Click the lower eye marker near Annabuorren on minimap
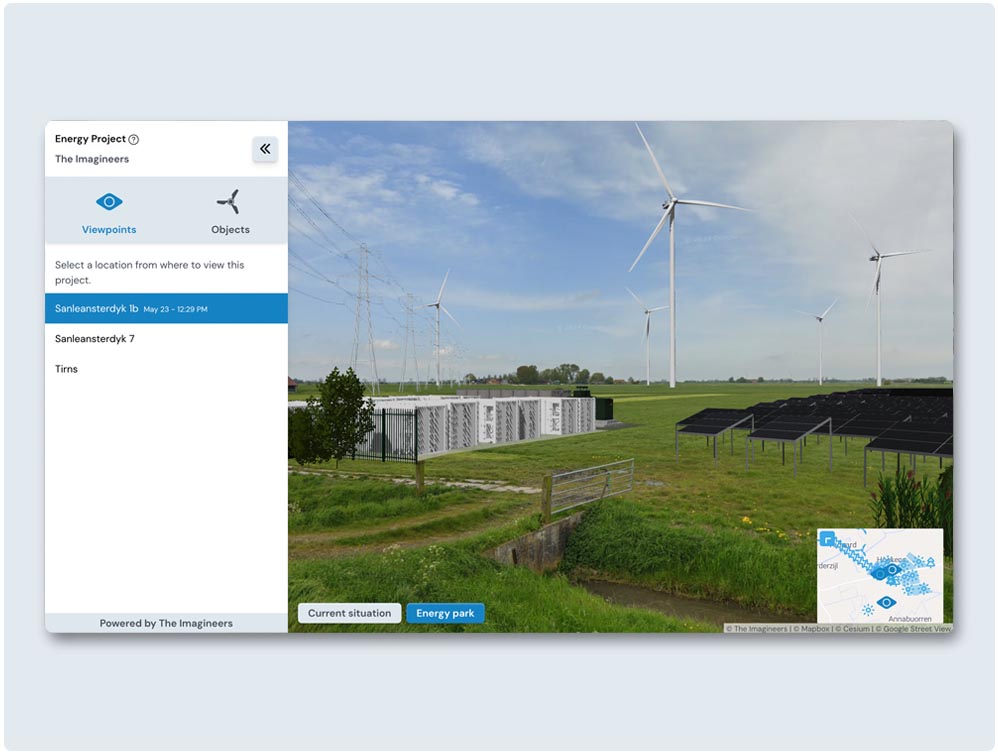The height and width of the screenshot is (755, 998). point(886,602)
